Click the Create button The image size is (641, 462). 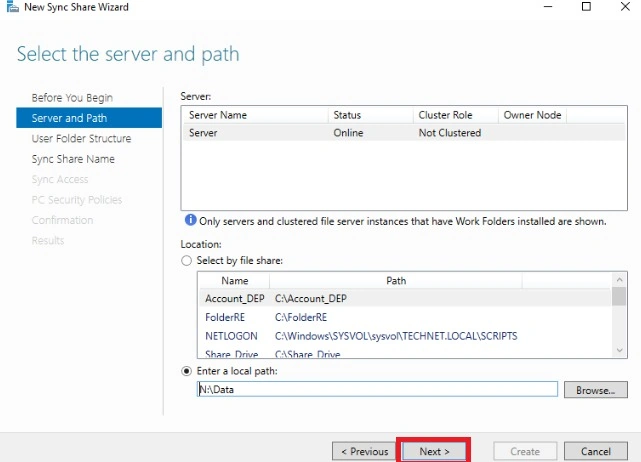525,451
